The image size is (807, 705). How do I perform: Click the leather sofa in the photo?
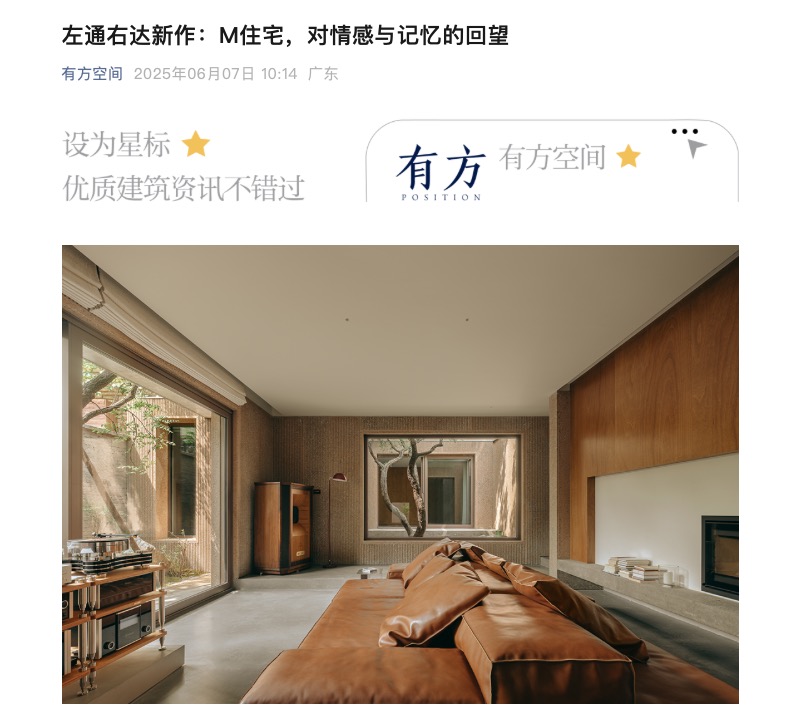click(x=453, y=628)
